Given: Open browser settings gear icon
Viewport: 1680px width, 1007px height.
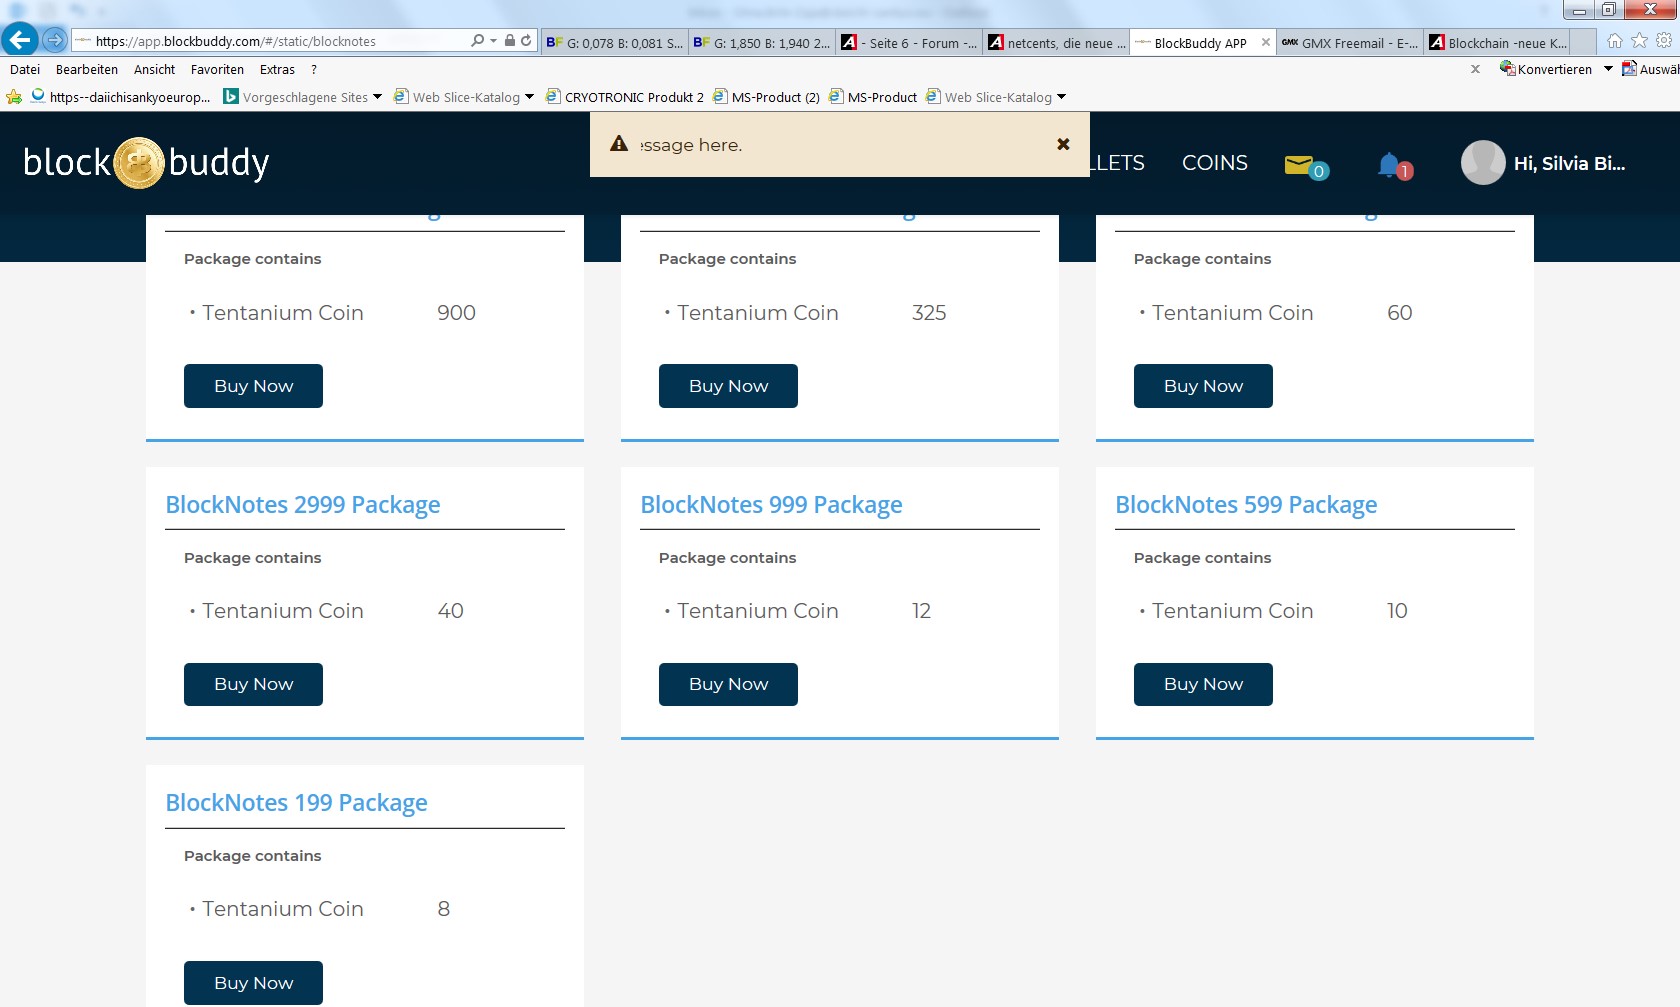Looking at the screenshot, I should (1664, 41).
